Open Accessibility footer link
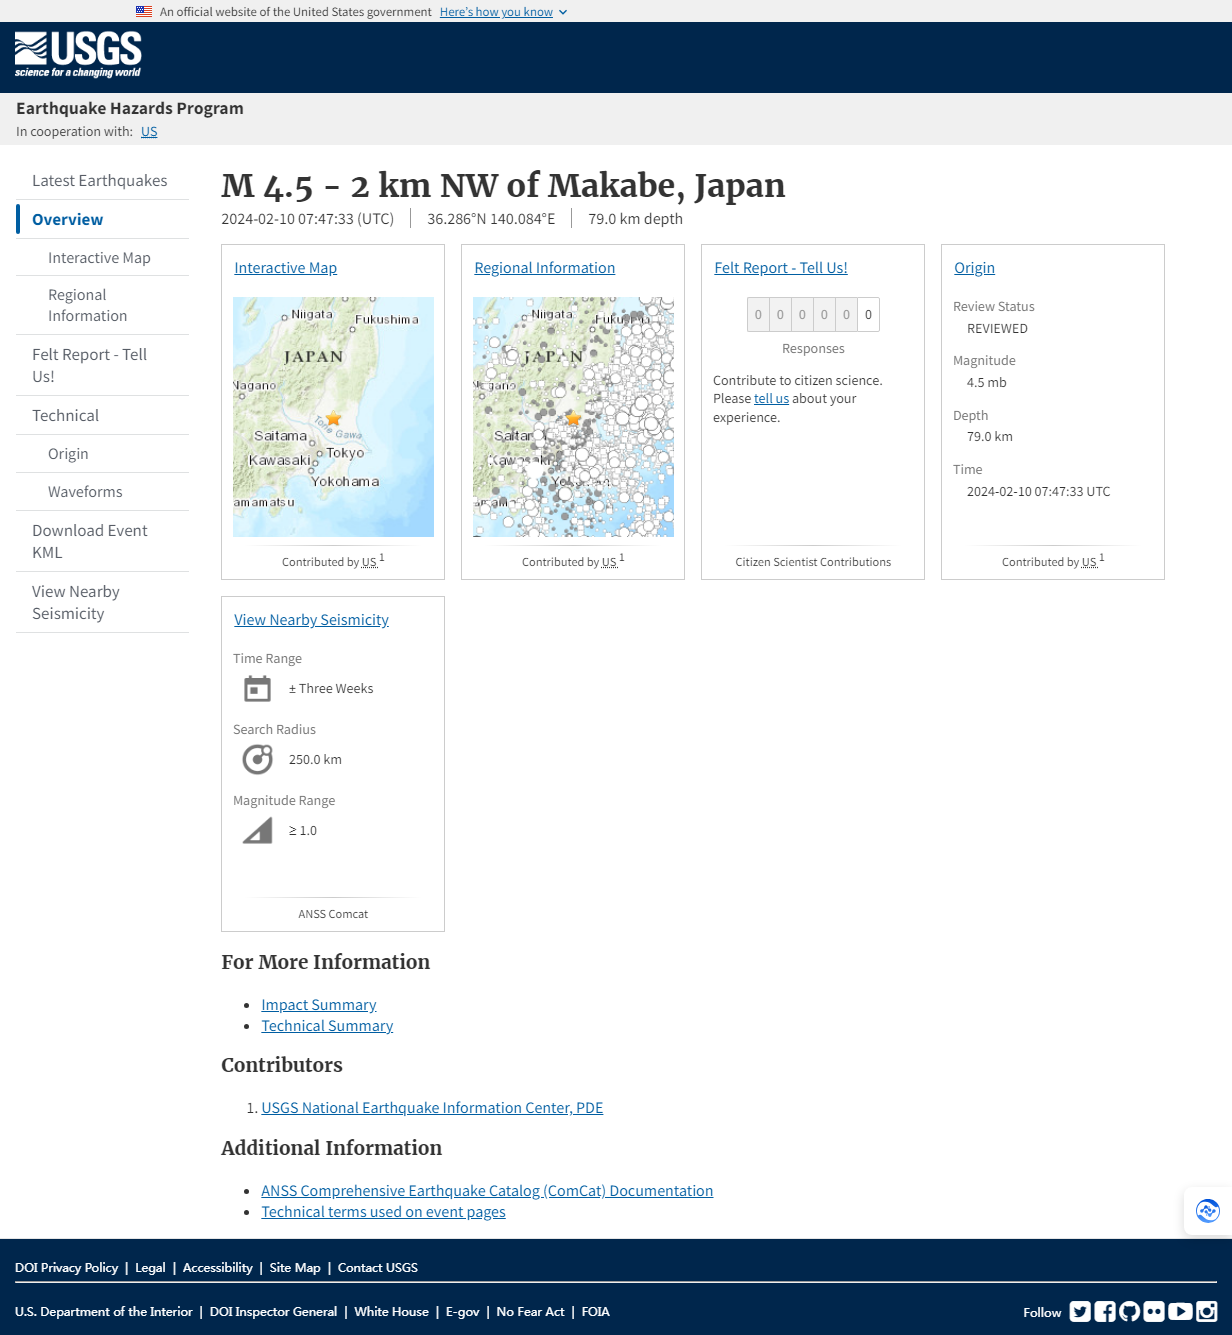This screenshot has height=1335, width=1232. 217,1268
